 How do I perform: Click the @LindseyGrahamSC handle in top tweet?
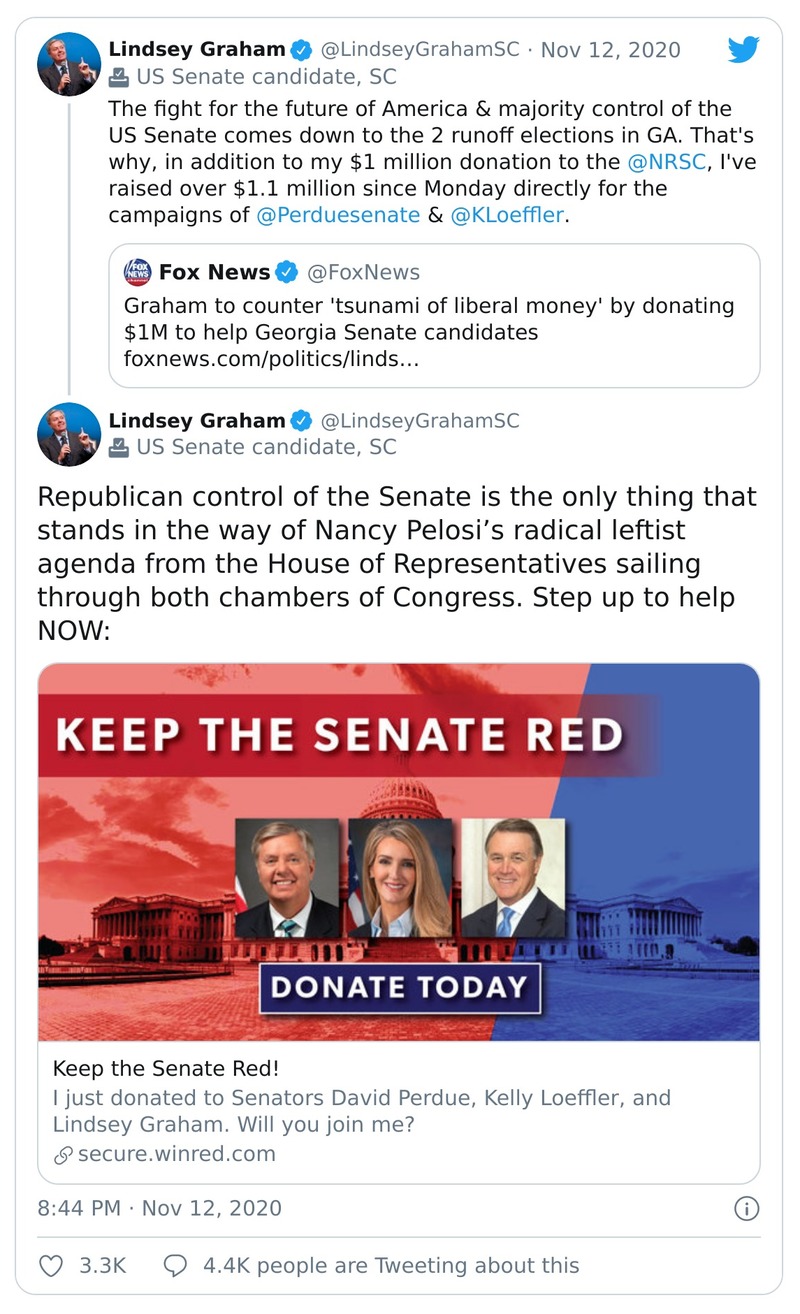coord(420,50)
